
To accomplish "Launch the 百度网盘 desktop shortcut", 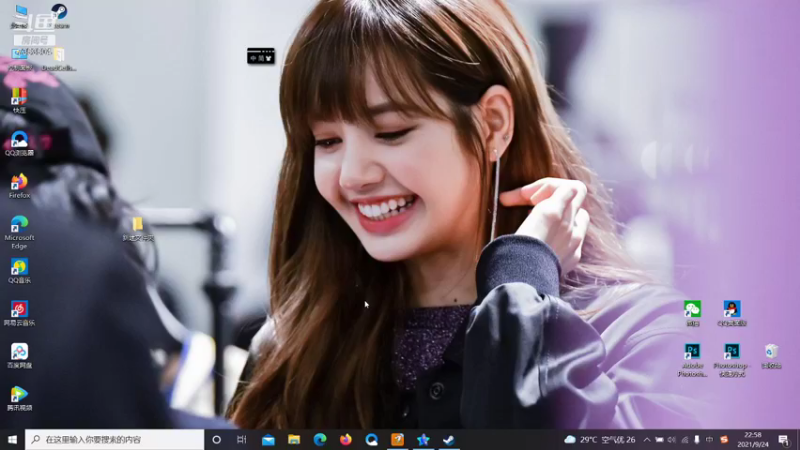I will (x=19, y=356).
